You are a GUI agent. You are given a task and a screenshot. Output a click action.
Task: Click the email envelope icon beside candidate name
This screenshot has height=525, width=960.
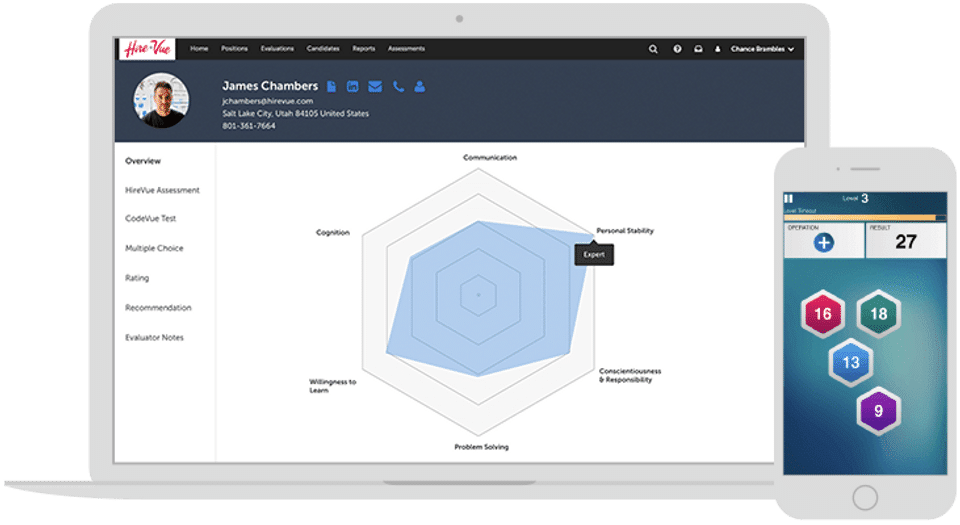click(x=375, y=86)
